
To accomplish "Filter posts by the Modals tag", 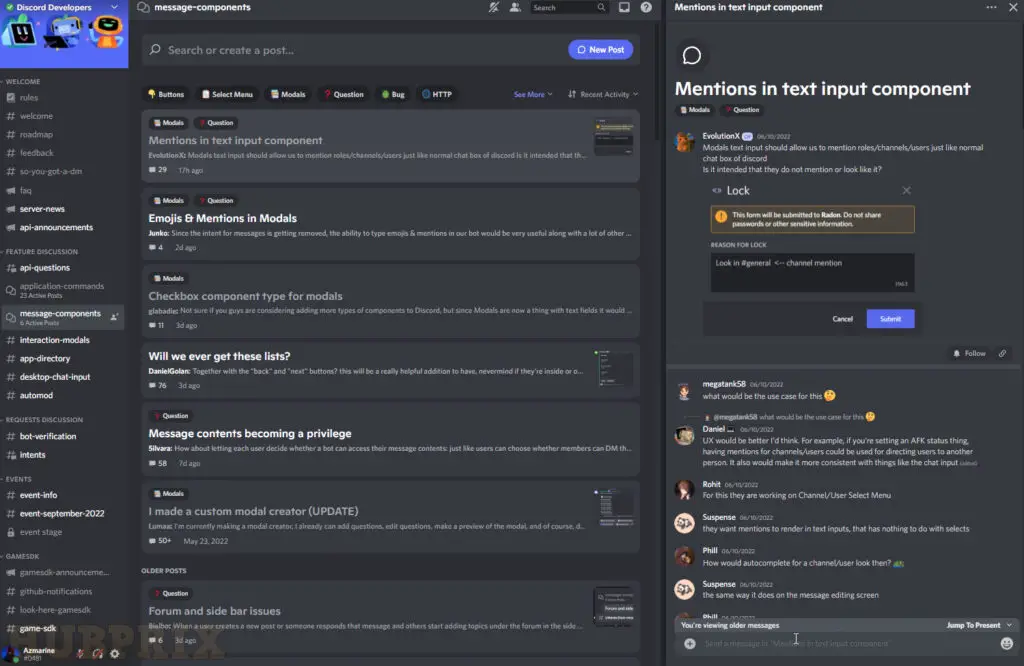I will (x=288, y=94).
